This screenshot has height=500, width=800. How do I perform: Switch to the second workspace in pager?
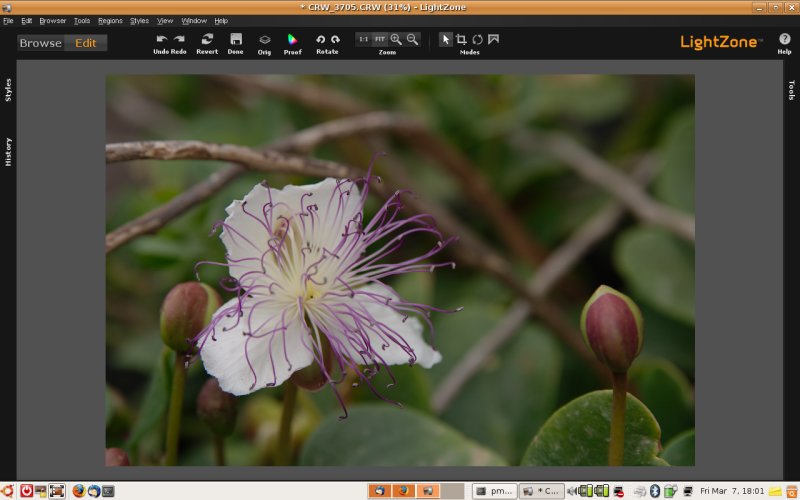coord(404,491)
